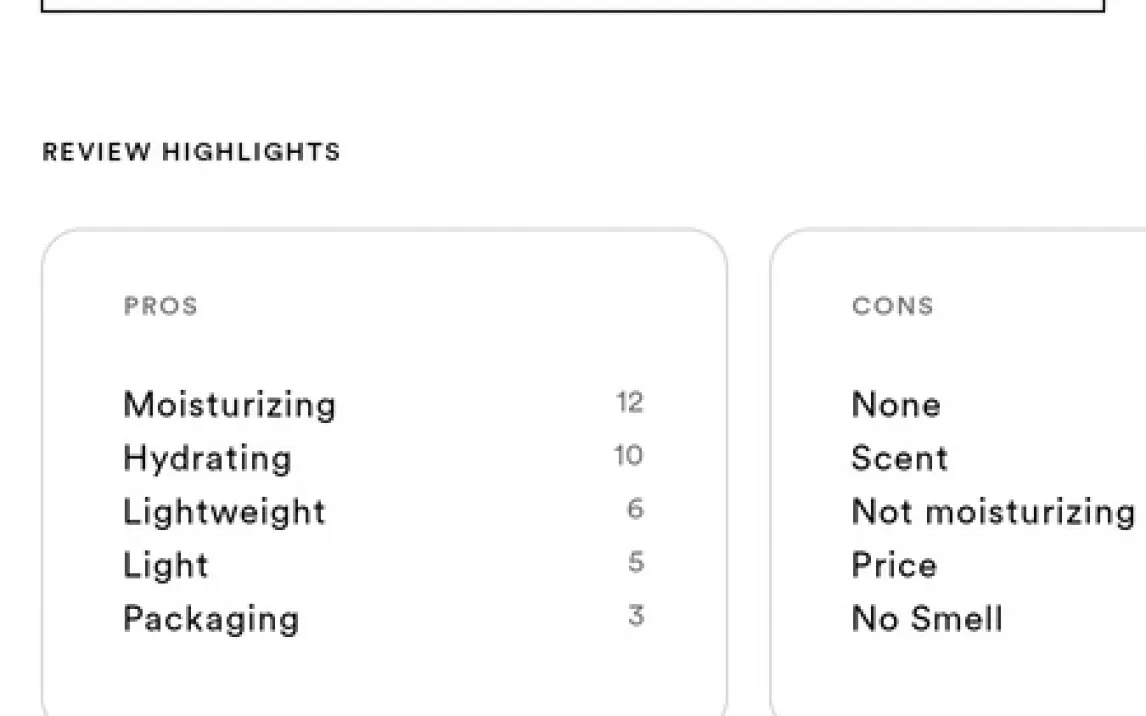Select the No Smell con highlight

click(927, 619)
